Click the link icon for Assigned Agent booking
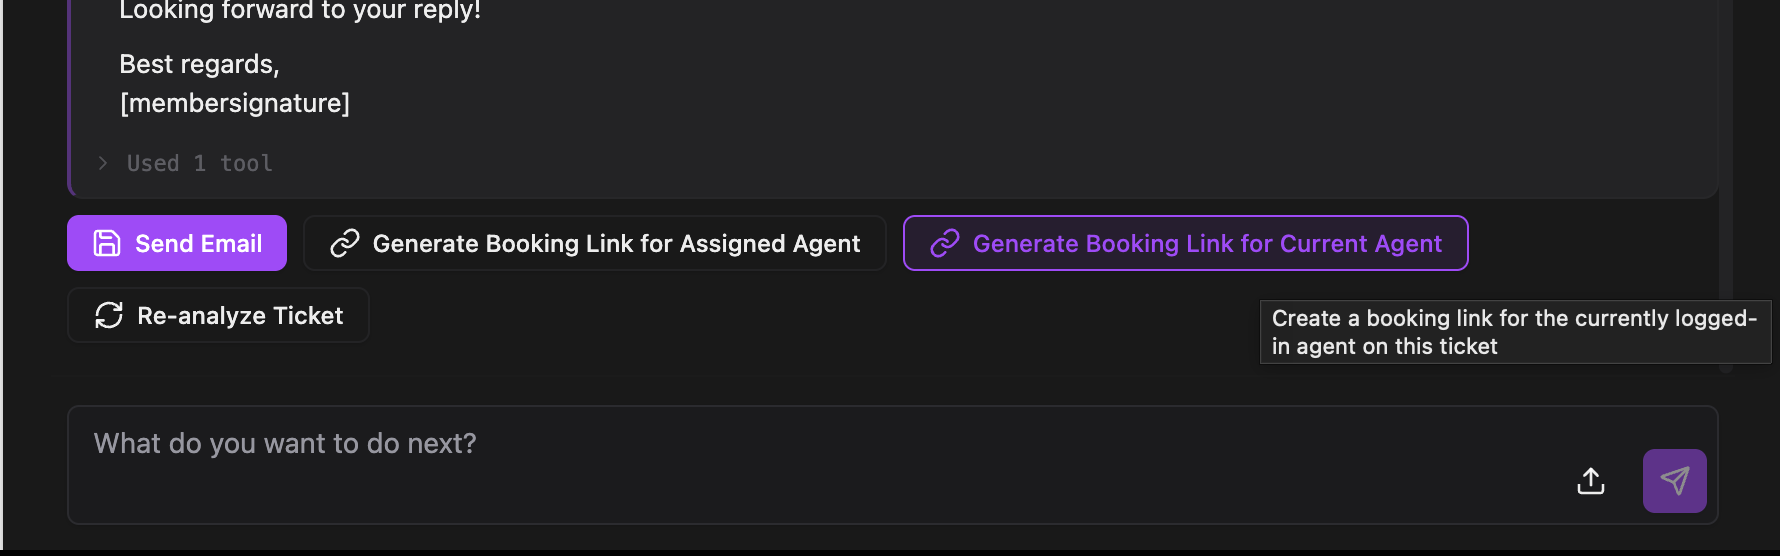The width and height of the screenshot is (1780, 556). (x=345, y=243)
